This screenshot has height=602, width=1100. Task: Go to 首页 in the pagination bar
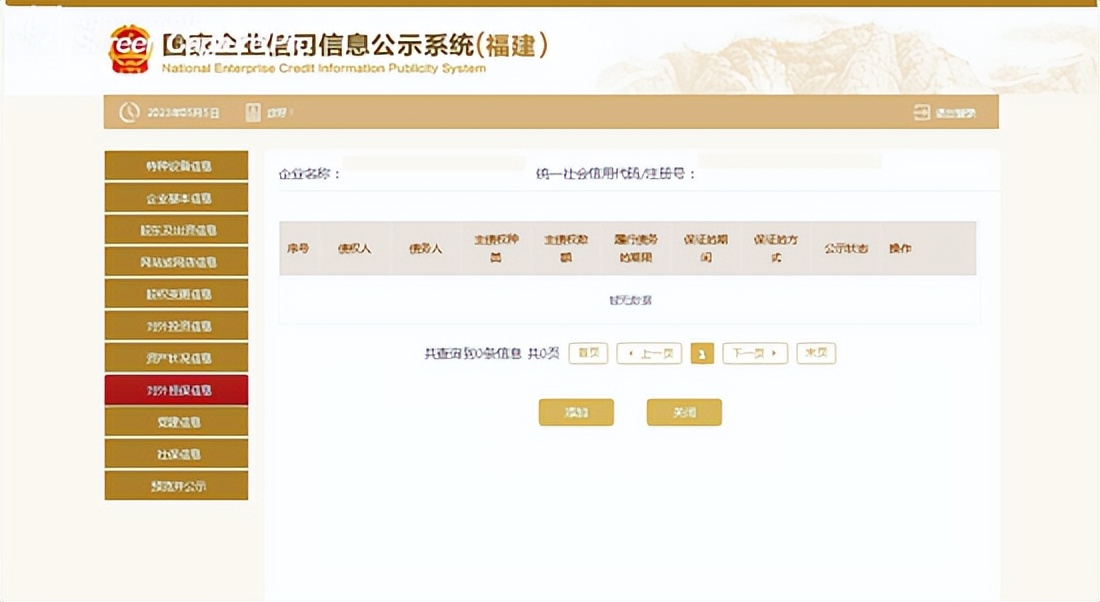[x=587, y=353]
